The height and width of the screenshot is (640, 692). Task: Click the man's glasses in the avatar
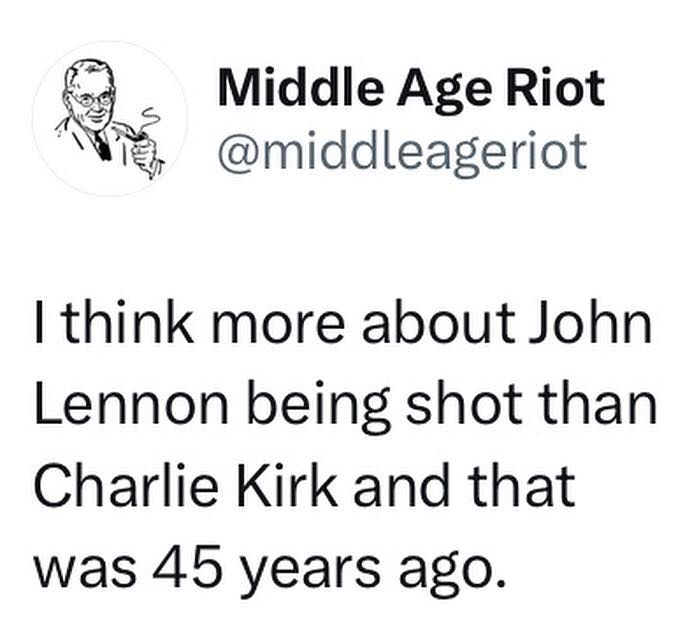click(x=93, y=100)
